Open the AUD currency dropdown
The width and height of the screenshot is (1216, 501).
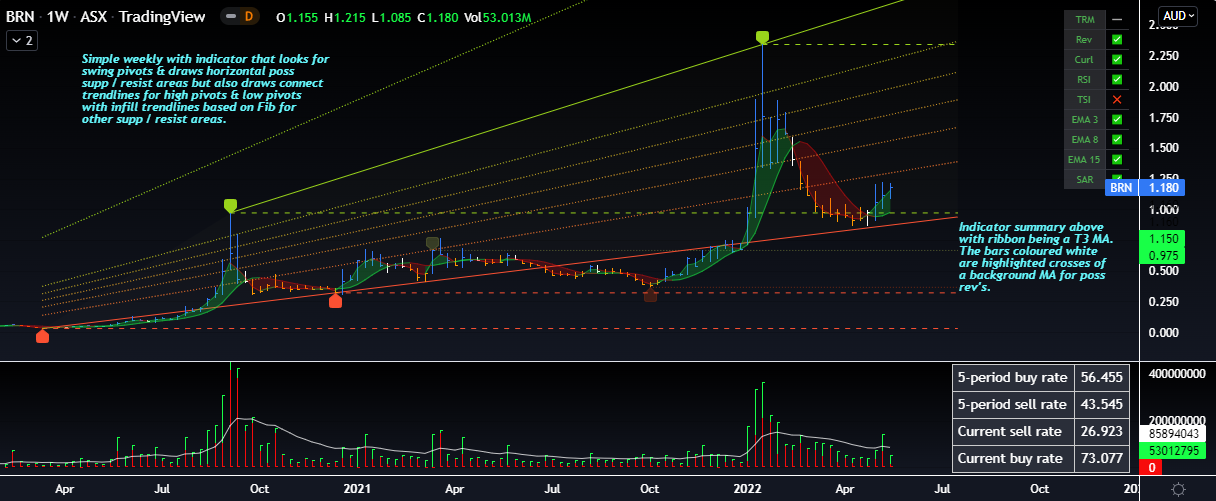click(x=1178, y=16)
